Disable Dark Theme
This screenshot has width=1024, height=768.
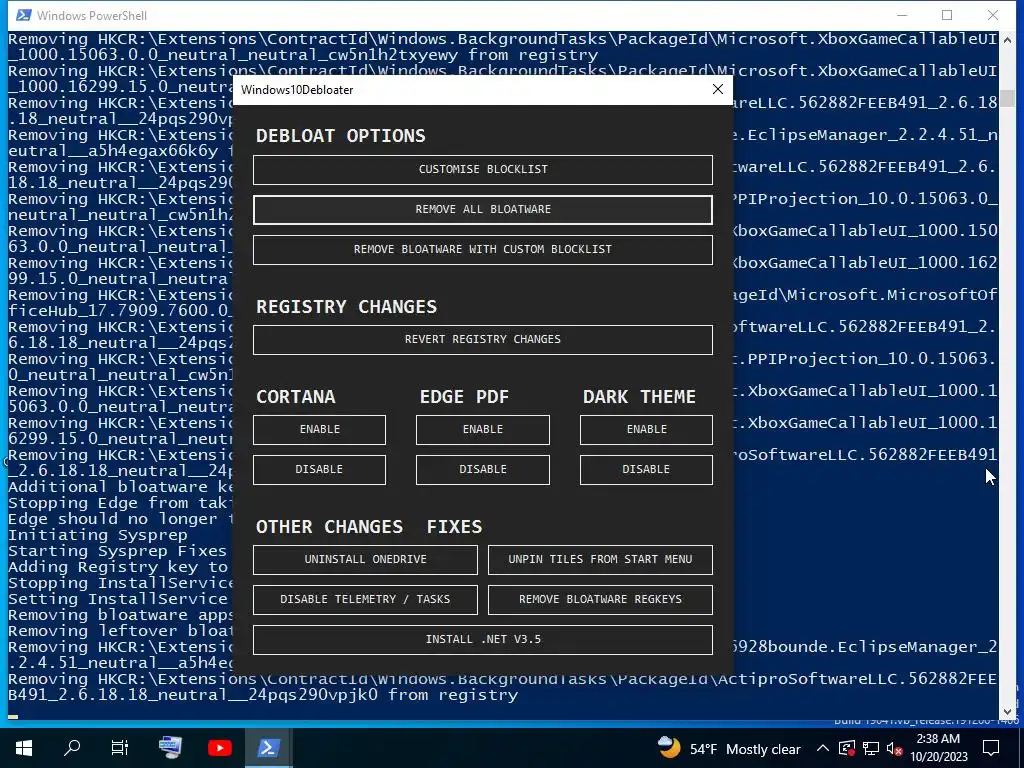click(646, 470)
